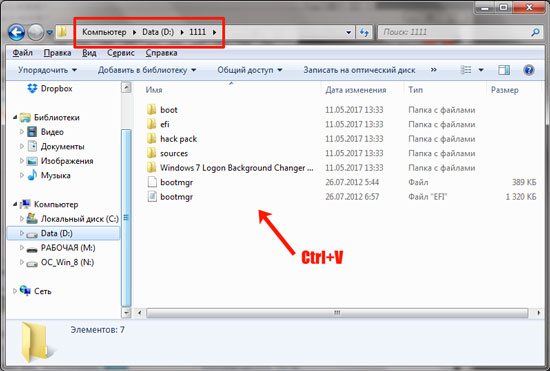Screen dimensions: 550x371
Task: Open Добавить в библиотеку dropdown
Action: pos(147,70)
